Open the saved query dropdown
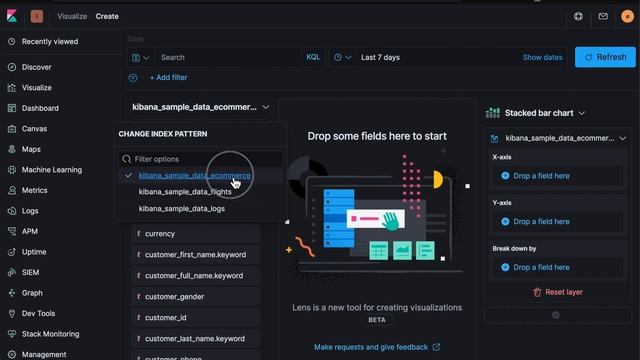Viewport: 640px width, 360px height. click(140, 58)
